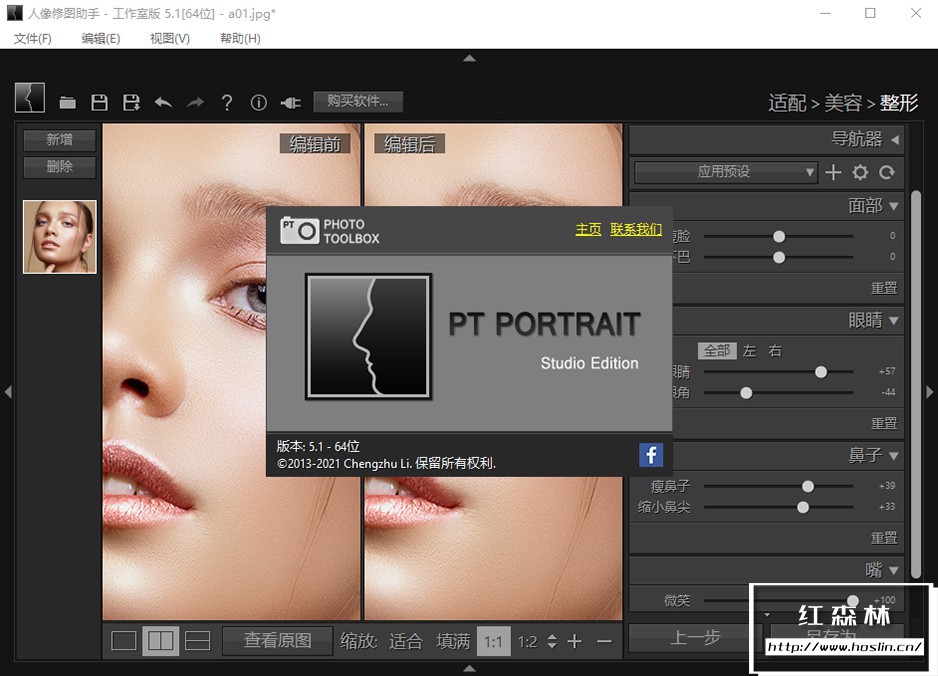Viewport: 938px width, 676px height.
Task: Collapse the 面部 face section
Action: (893, 206)
